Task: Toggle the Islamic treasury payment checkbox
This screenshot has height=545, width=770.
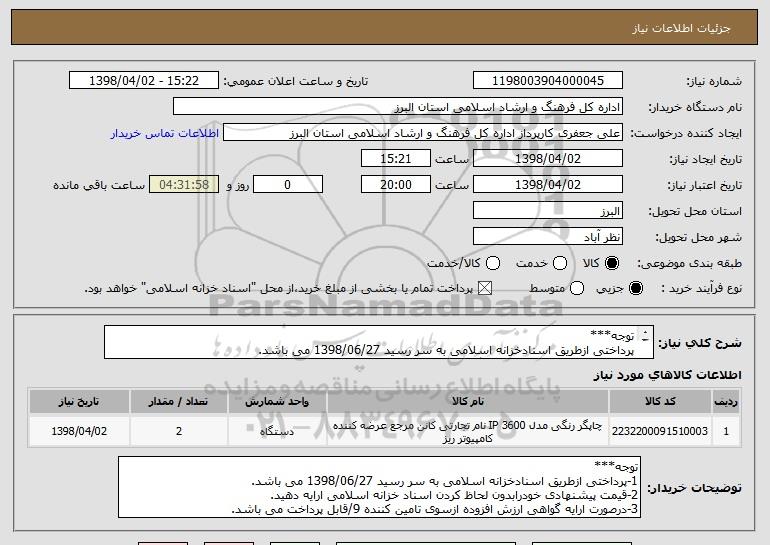Action: point(485,288)
